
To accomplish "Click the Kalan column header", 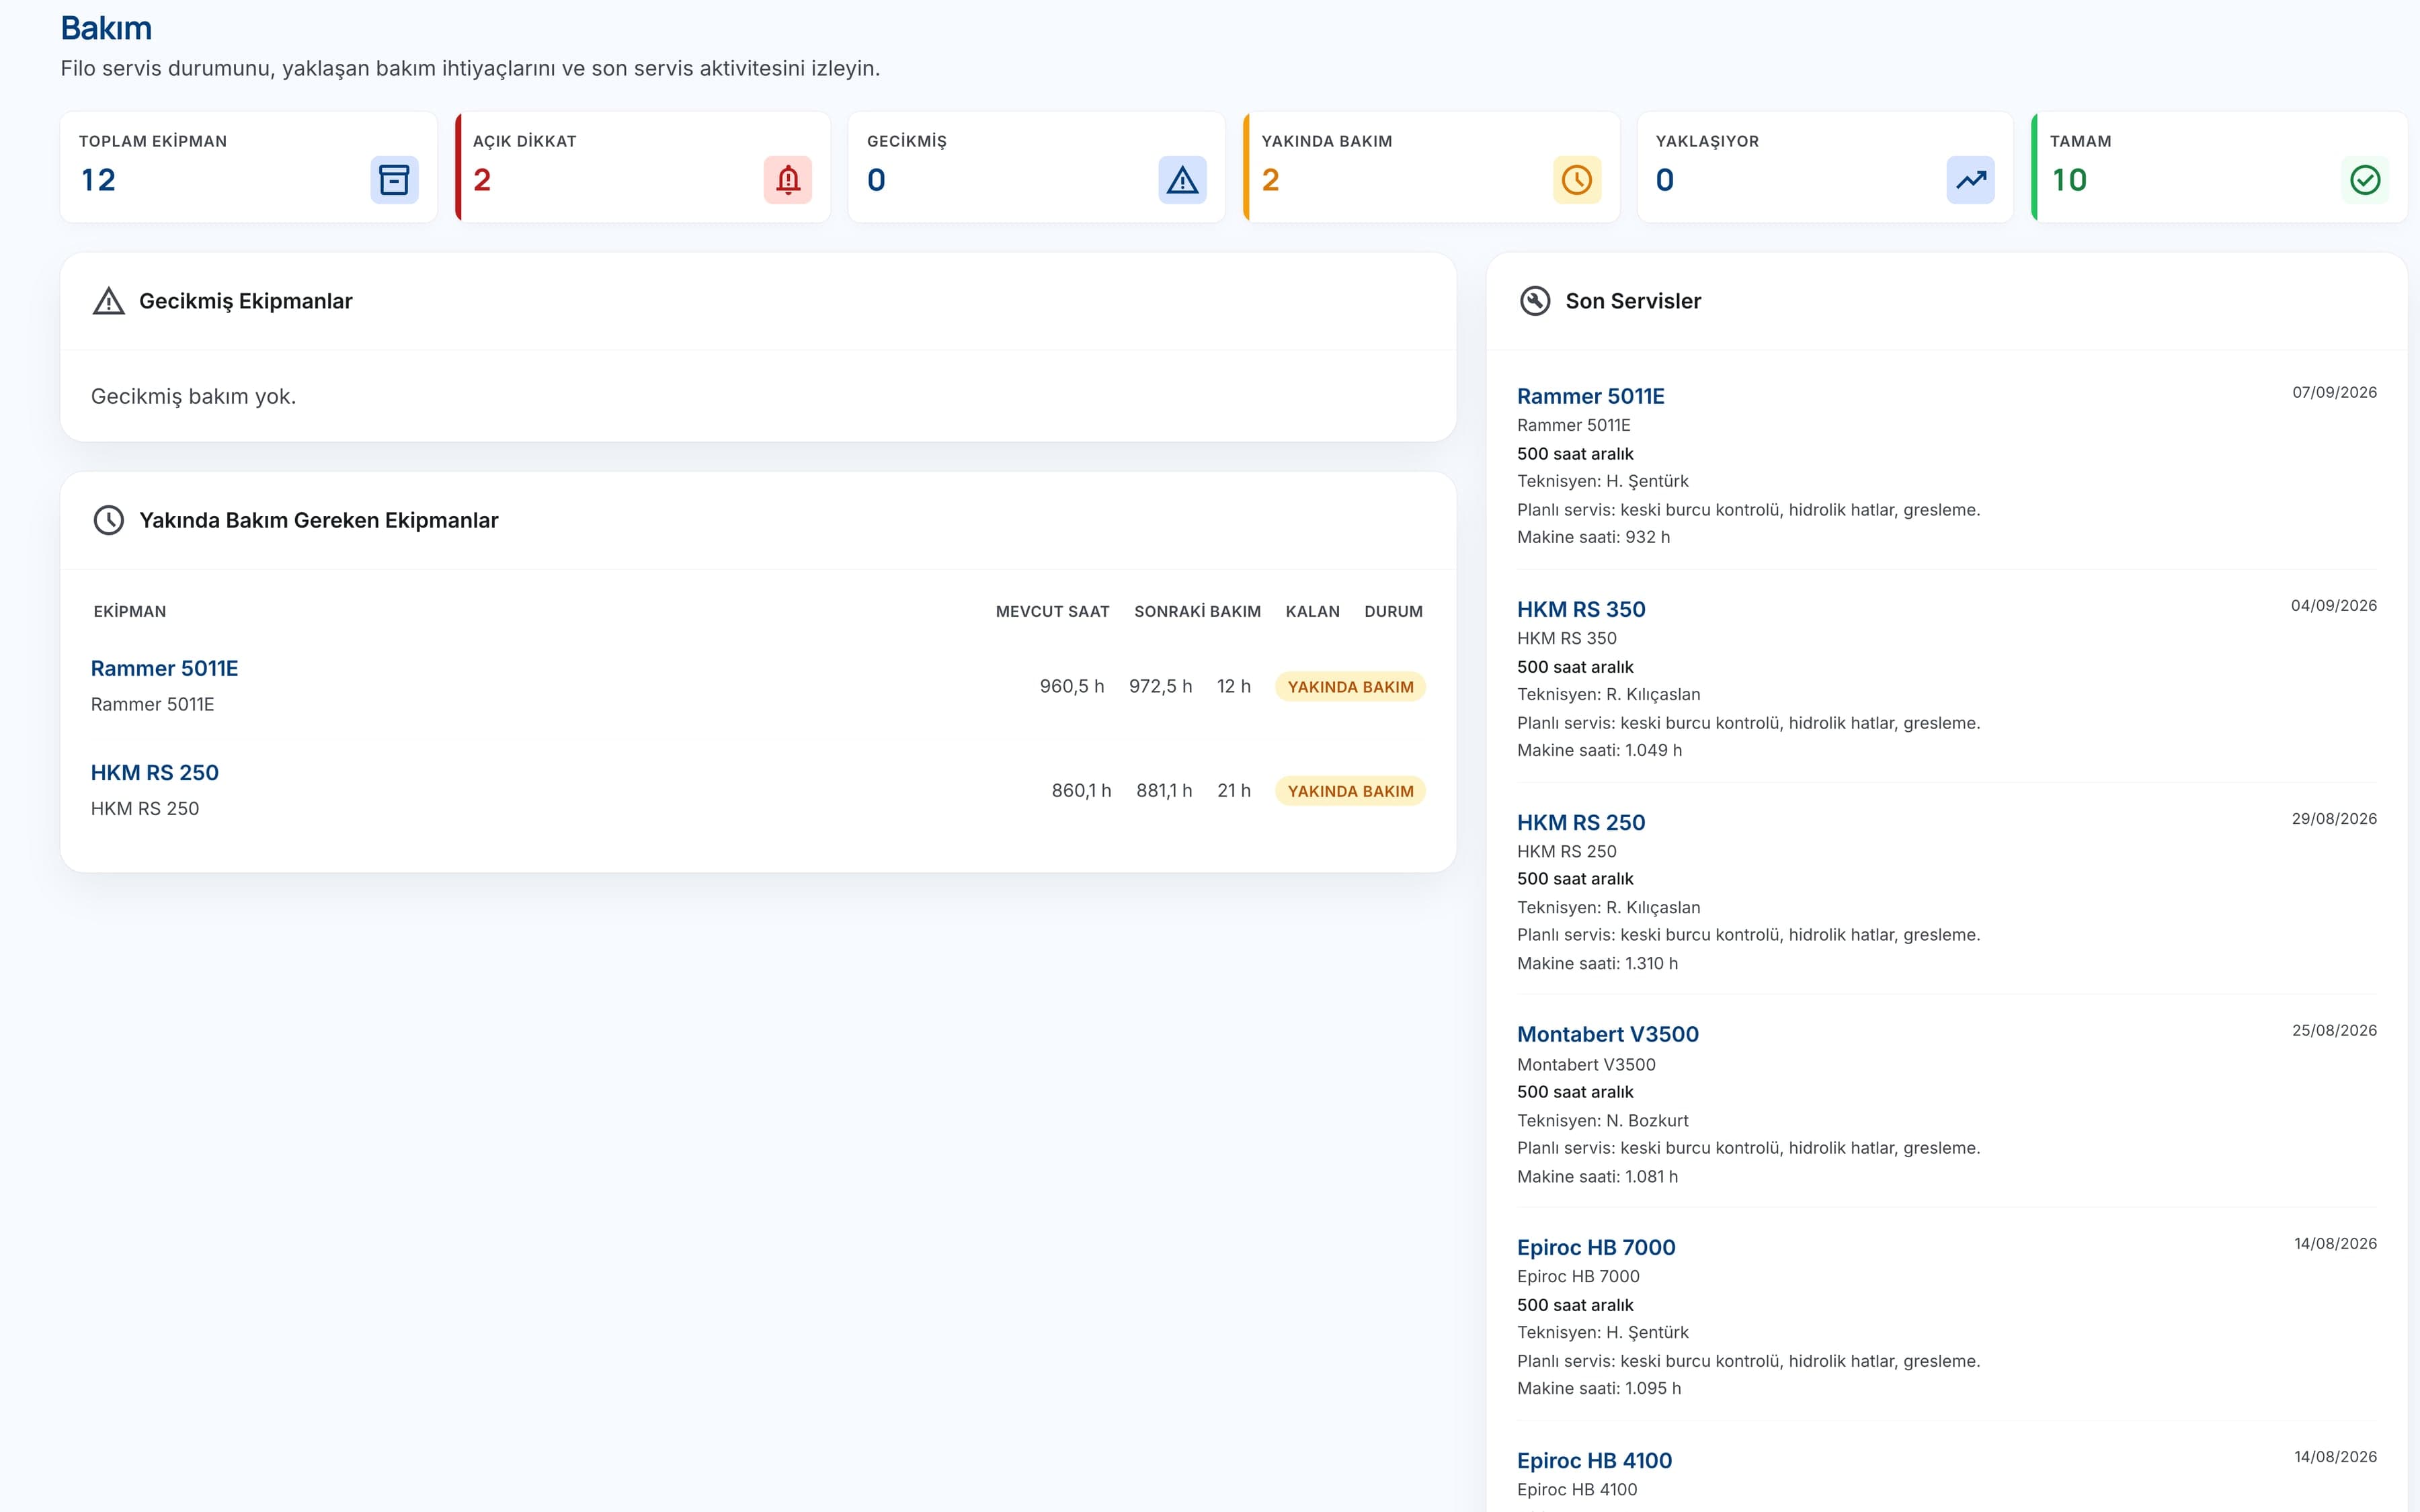I will (x=1312, y=611).
